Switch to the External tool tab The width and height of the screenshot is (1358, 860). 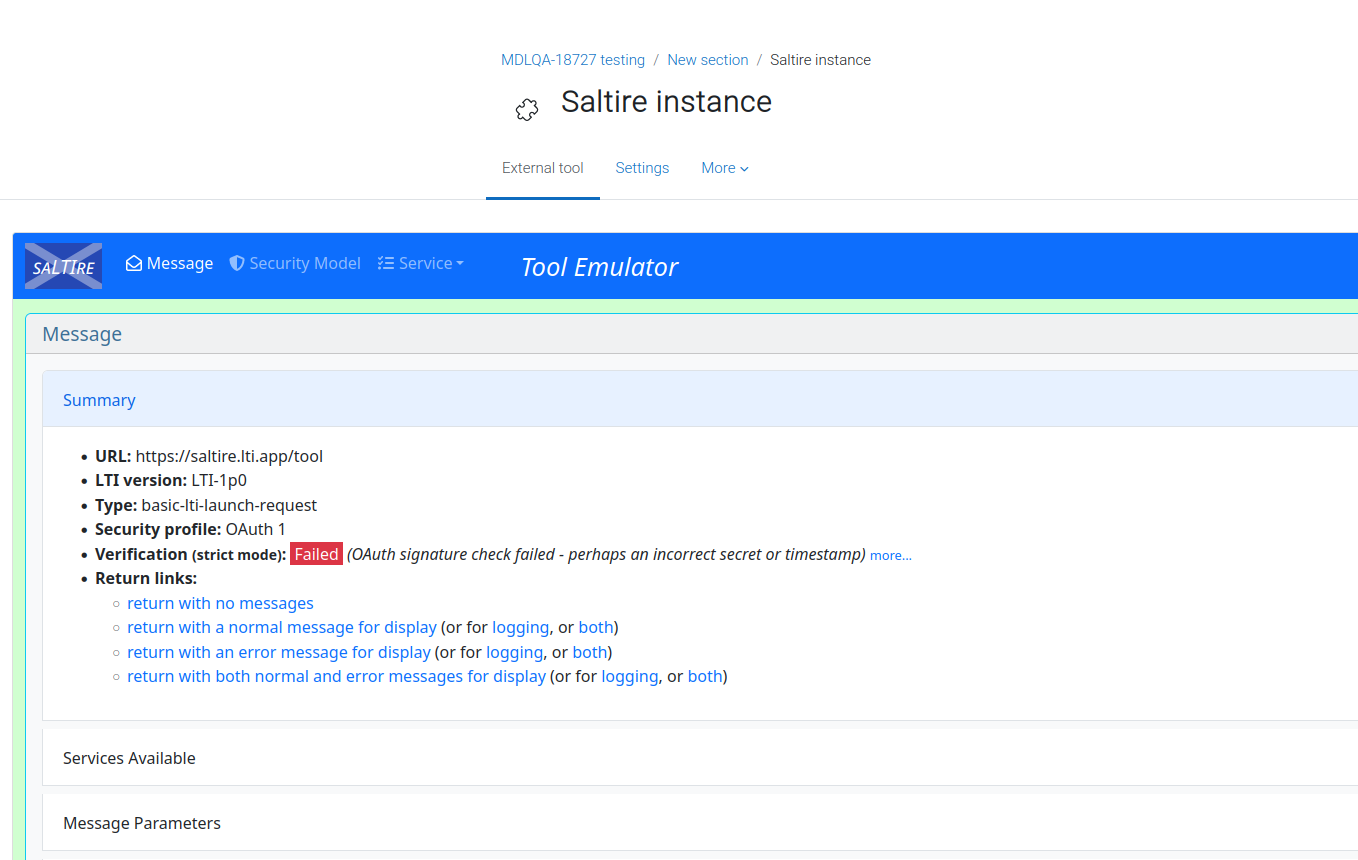click(543, 168)
